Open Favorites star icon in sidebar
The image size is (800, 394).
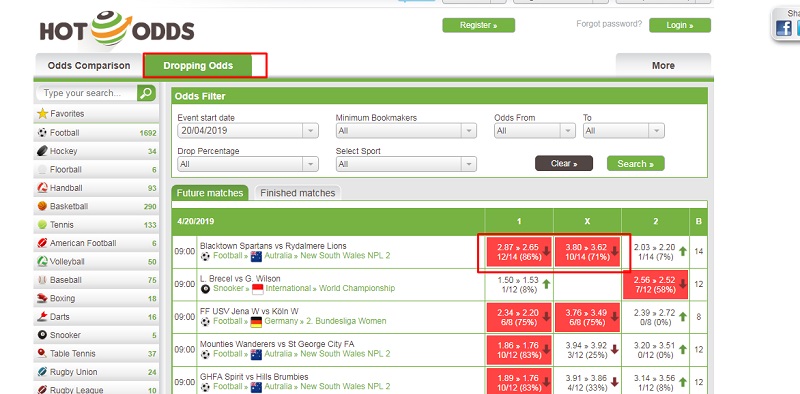[42, 114]
